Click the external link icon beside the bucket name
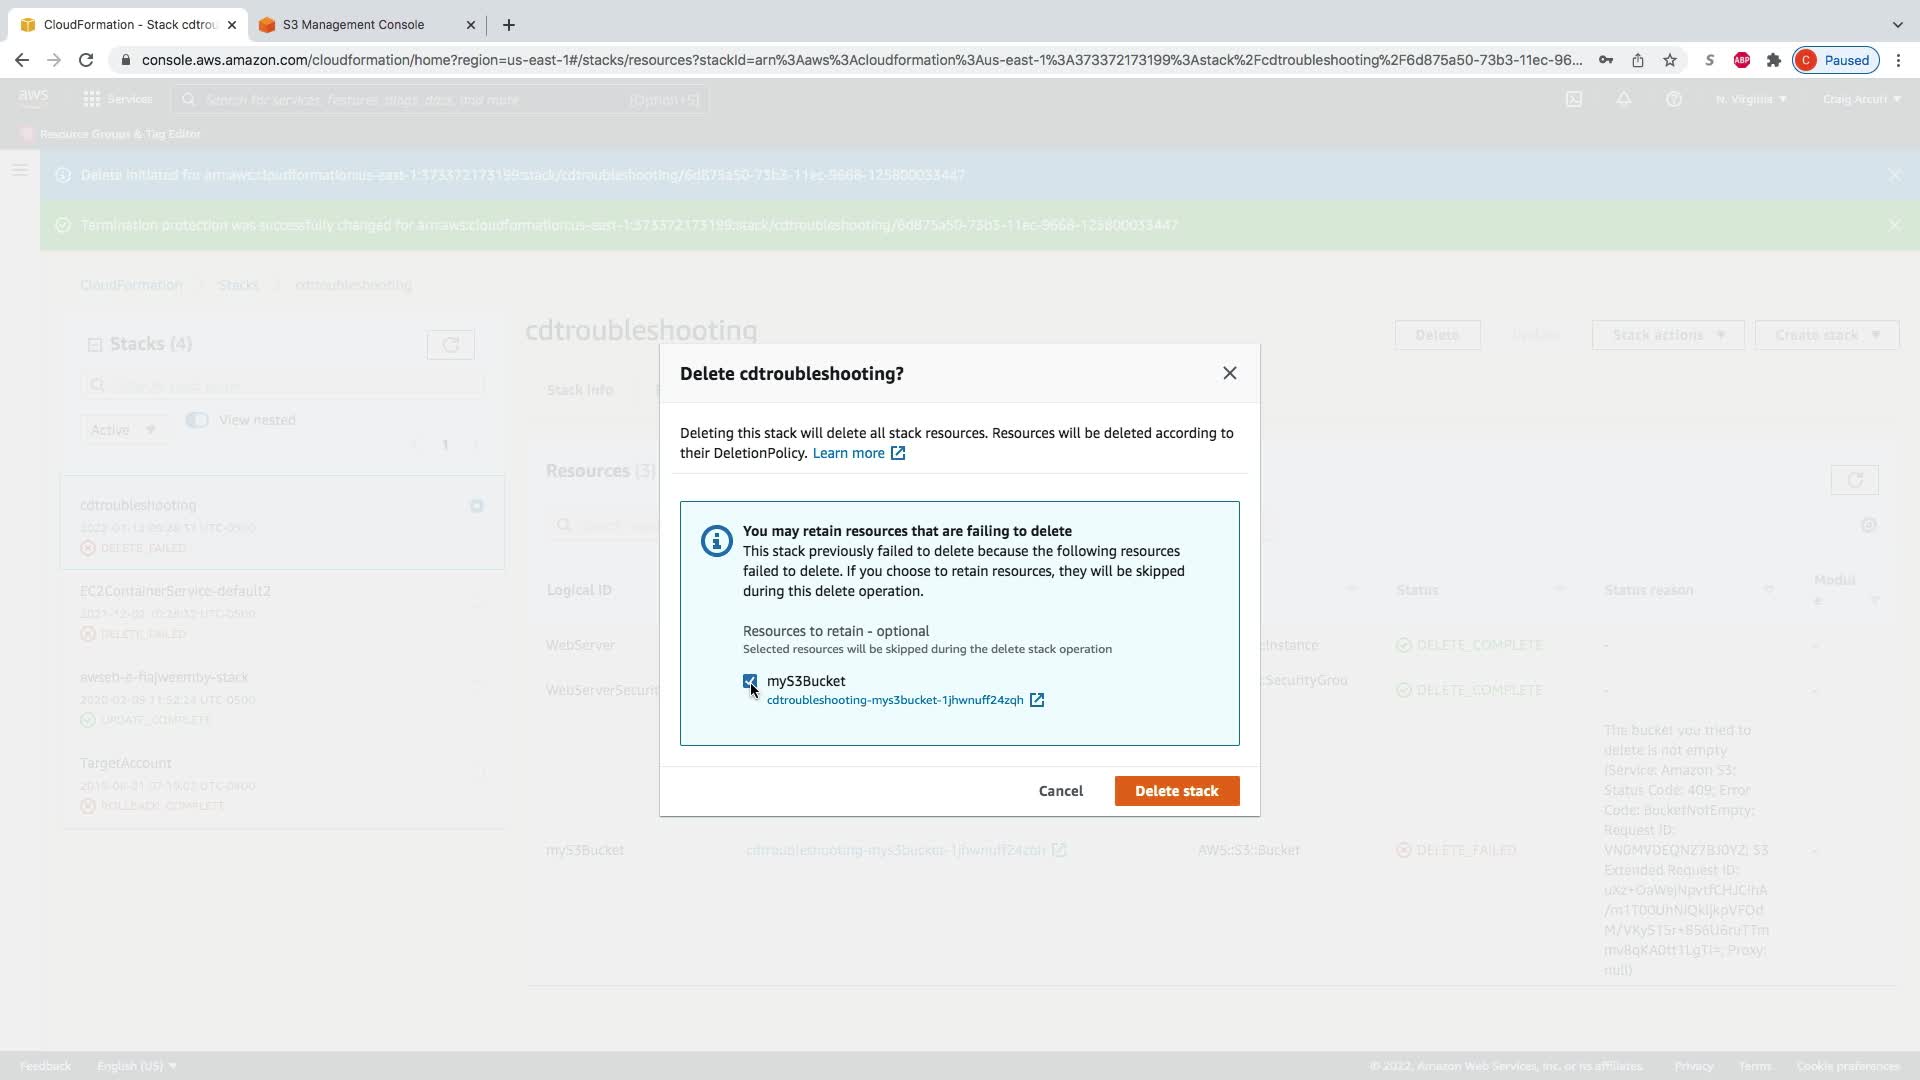1920x1080 pixels. pos(1037,700)
